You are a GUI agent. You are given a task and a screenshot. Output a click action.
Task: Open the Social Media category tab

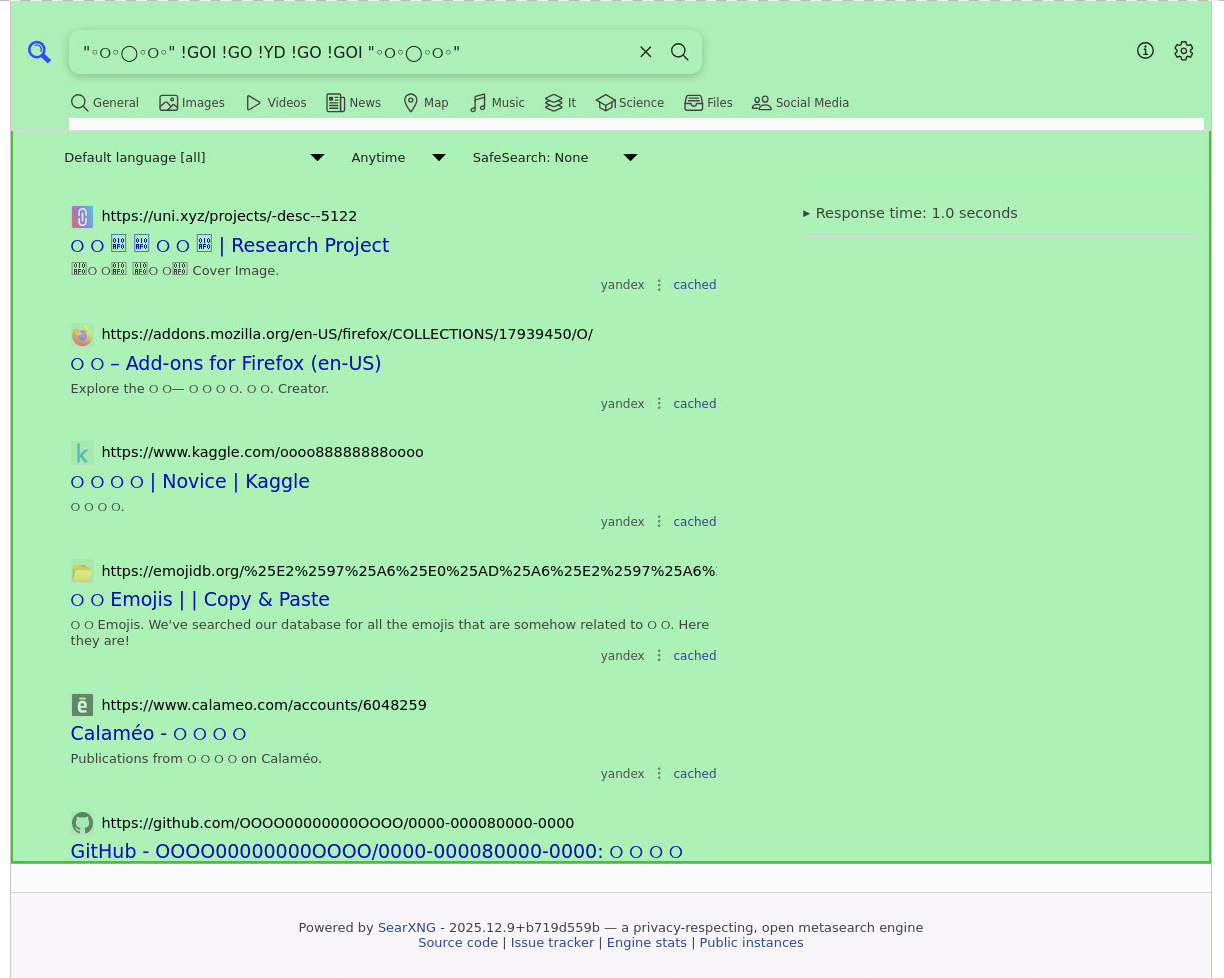(800, 103)
